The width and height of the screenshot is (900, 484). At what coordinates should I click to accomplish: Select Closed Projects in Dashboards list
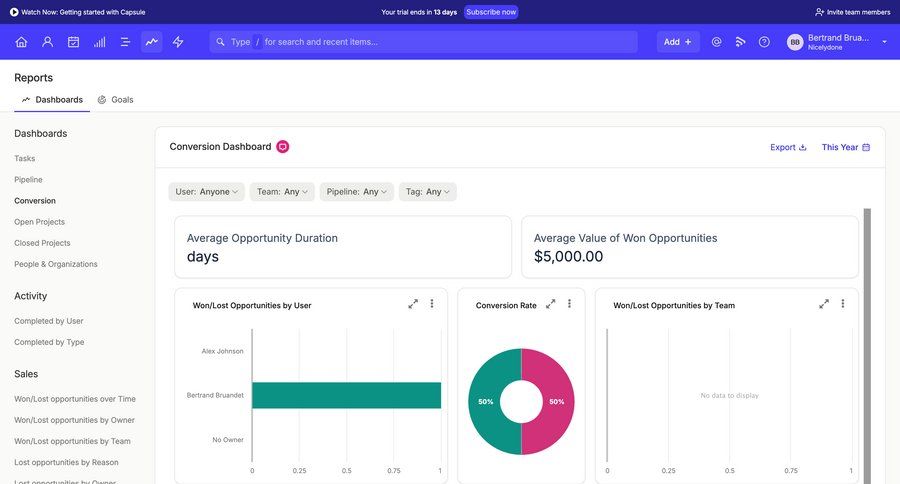click(42, 243)
